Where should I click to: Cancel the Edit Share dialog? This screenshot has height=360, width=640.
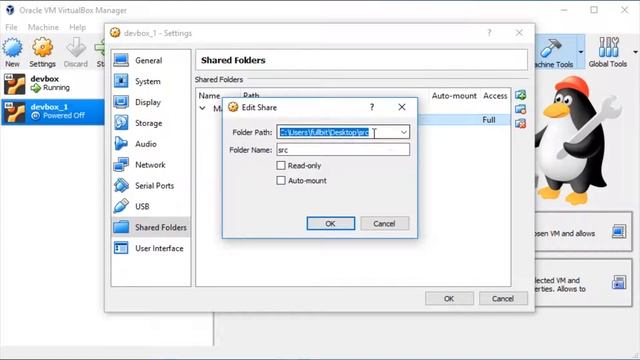click(384, 224)
